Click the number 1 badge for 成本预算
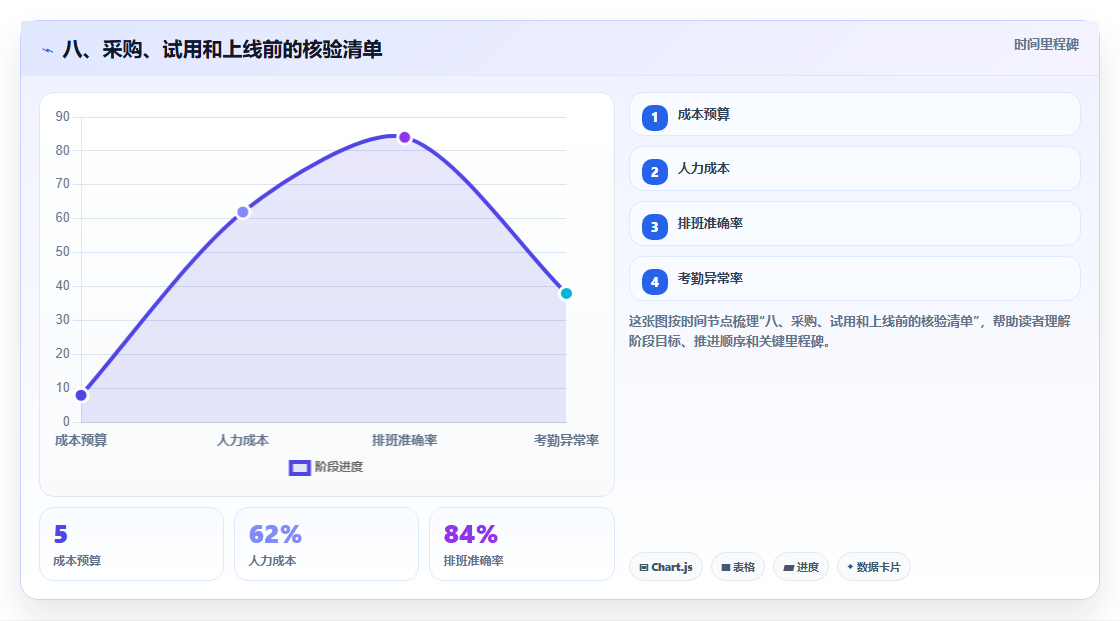Viewport: 1120px width, 621px height. (654, 118)
